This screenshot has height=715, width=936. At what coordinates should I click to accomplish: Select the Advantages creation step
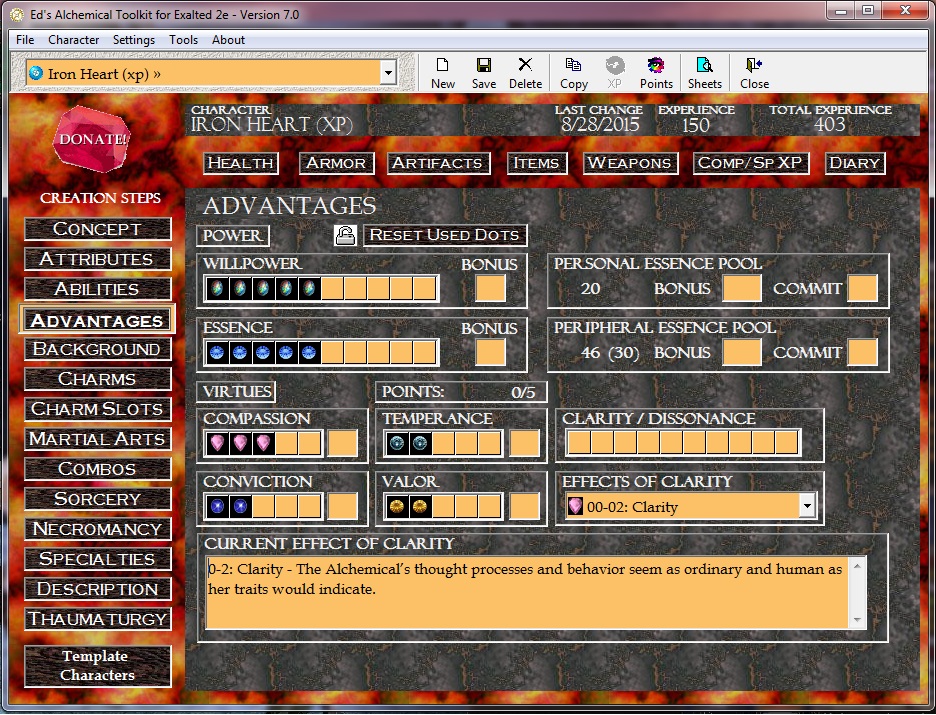coord(97,320)
